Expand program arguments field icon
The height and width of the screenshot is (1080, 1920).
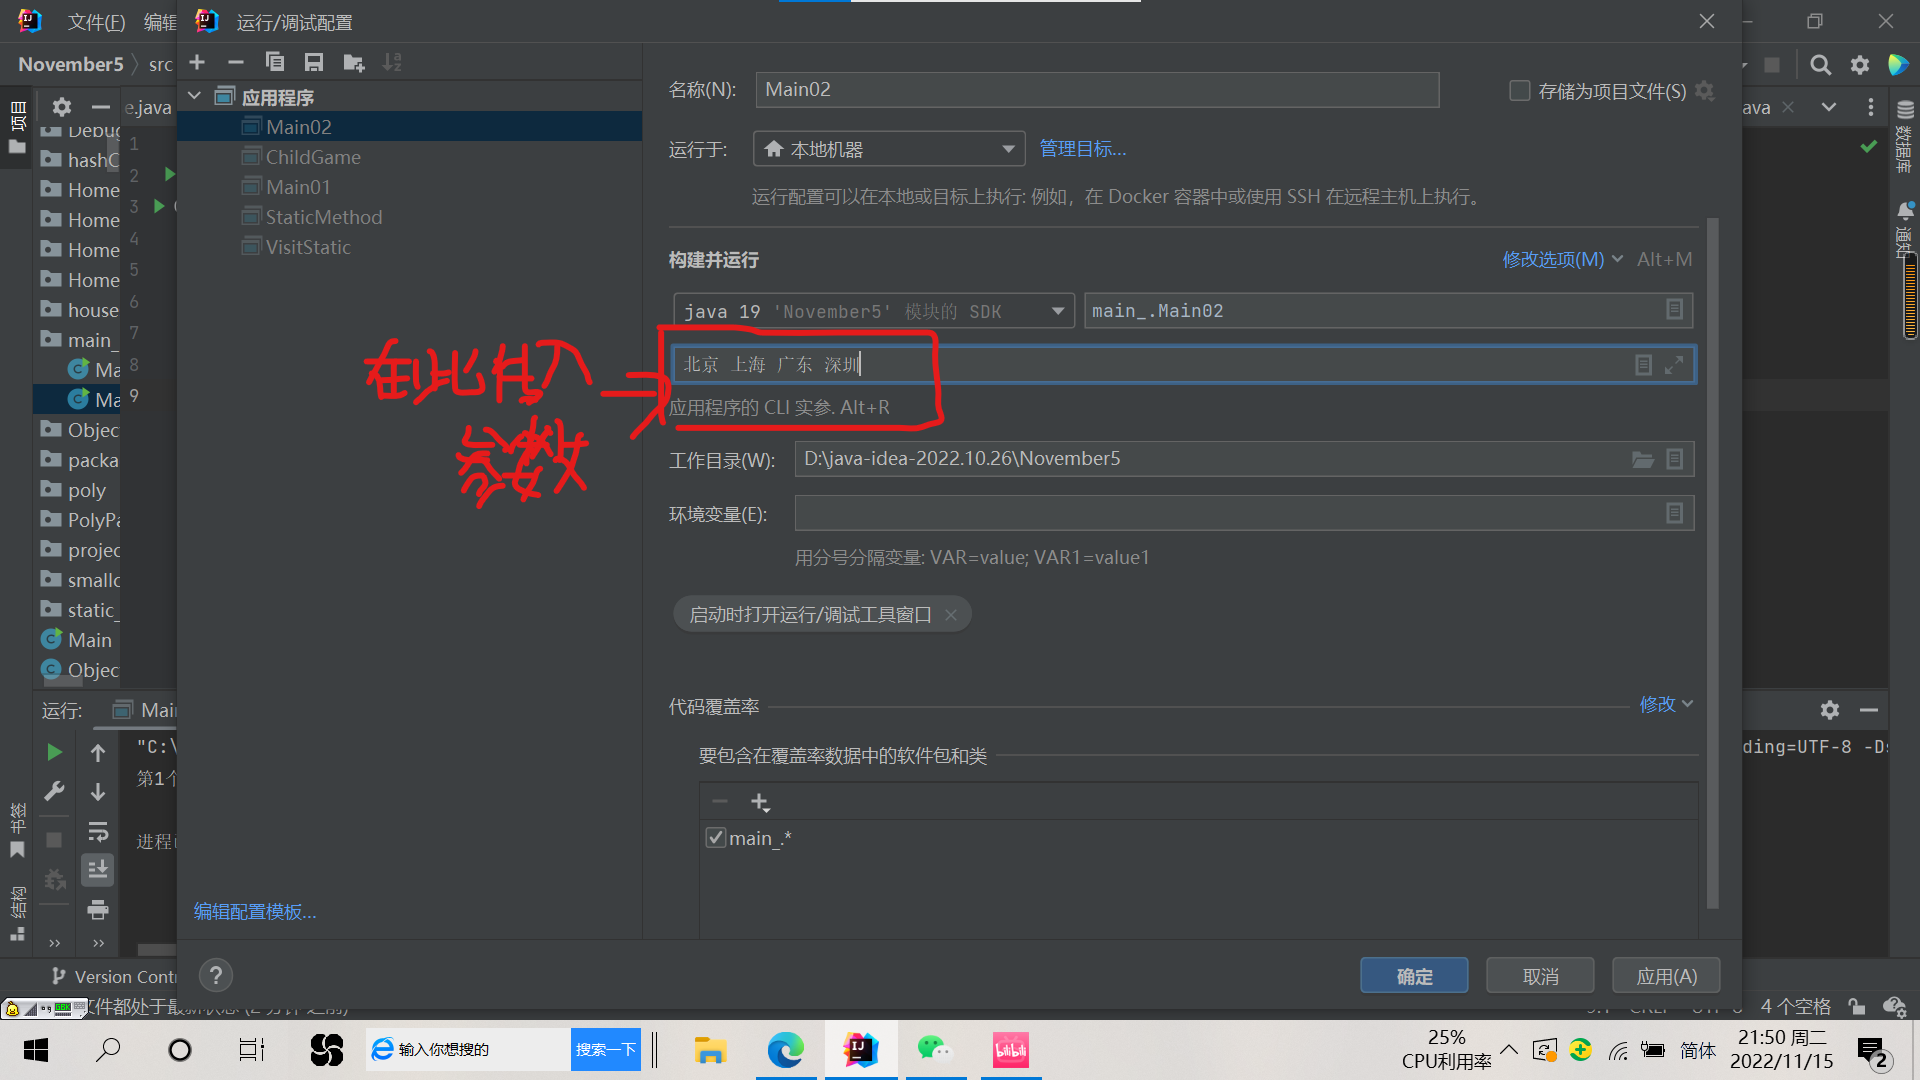click(x=1674, y=365)
